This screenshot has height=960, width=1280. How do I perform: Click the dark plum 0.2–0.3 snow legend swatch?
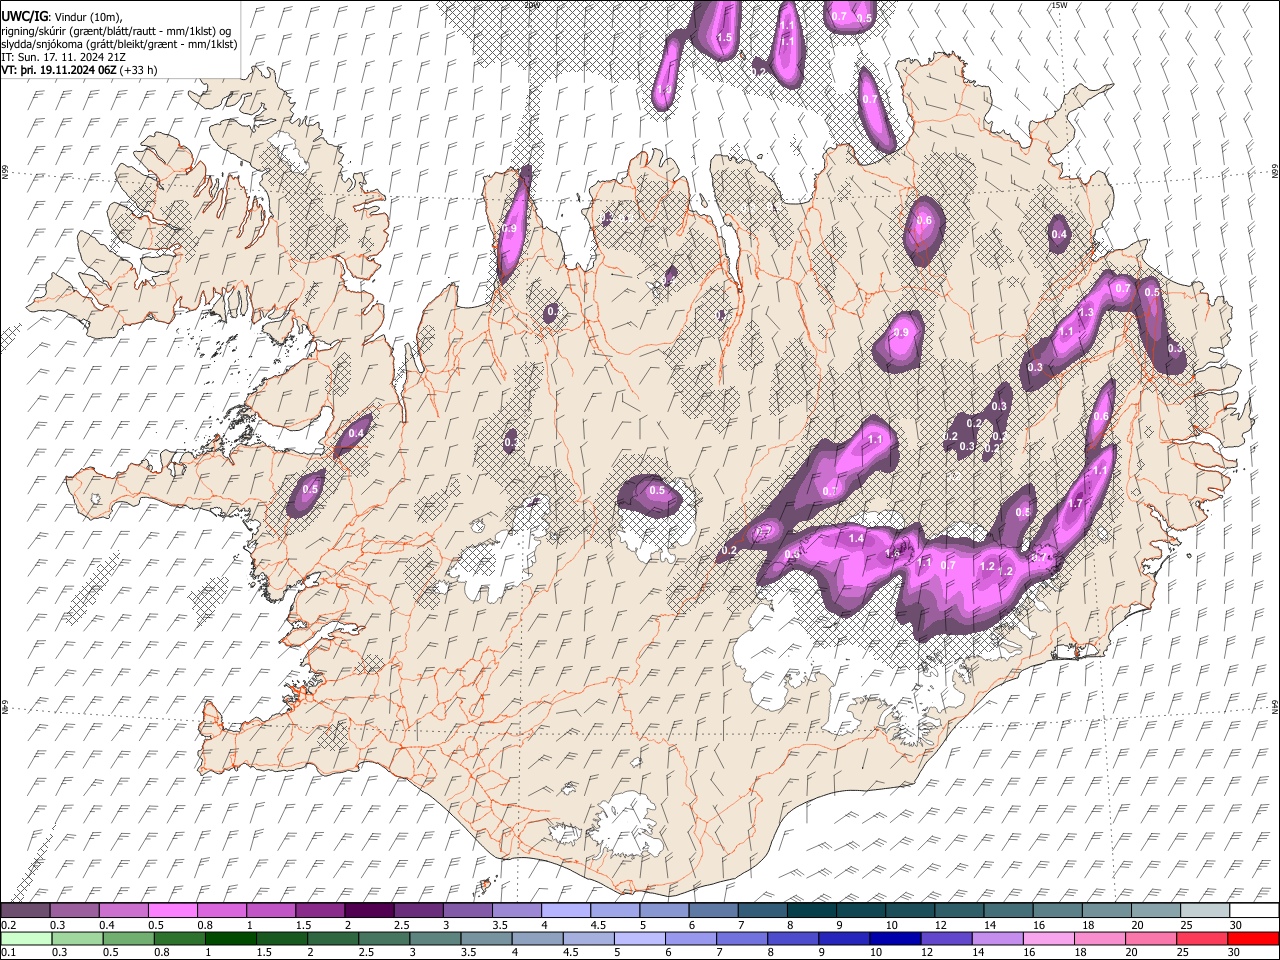pyautogui.click(x=25, y=911)
